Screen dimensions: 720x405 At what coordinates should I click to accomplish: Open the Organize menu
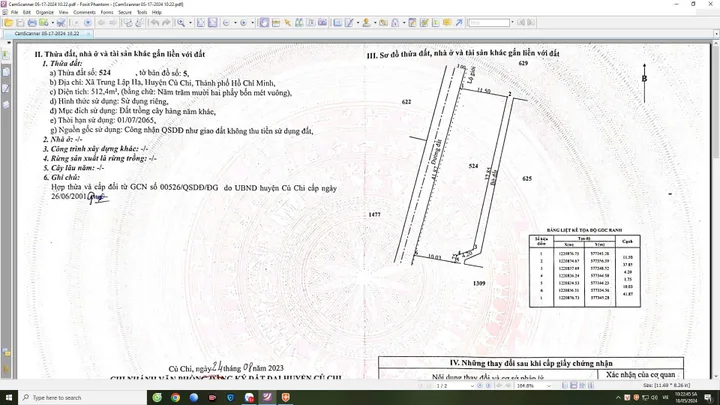(45, 12)
